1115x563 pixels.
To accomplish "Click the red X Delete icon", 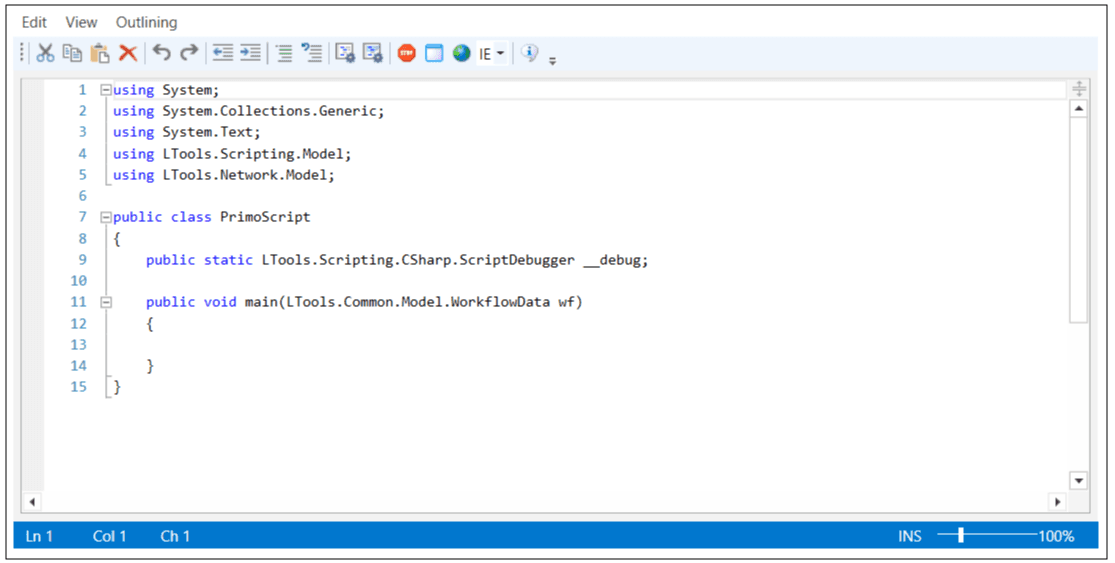I will tap(128, 54).
